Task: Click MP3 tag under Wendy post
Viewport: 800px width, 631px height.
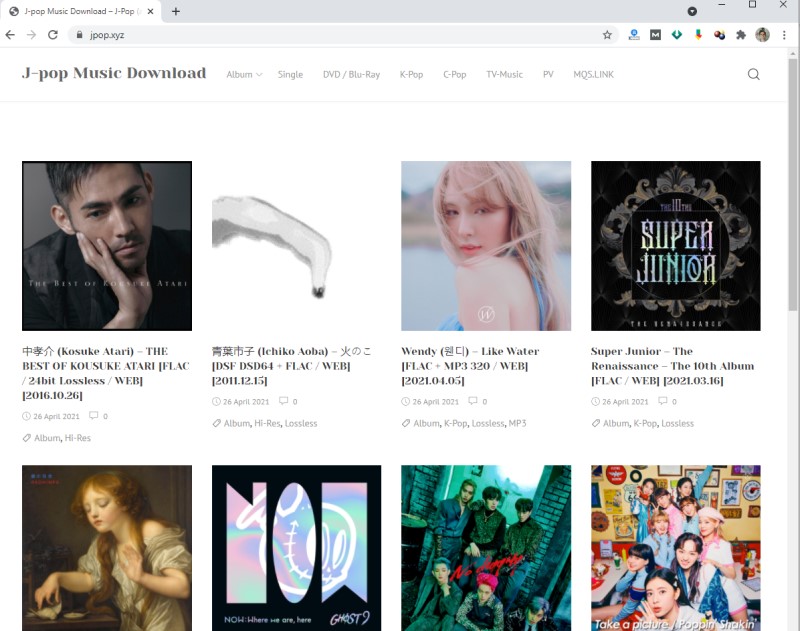Action: pos(517,423)
